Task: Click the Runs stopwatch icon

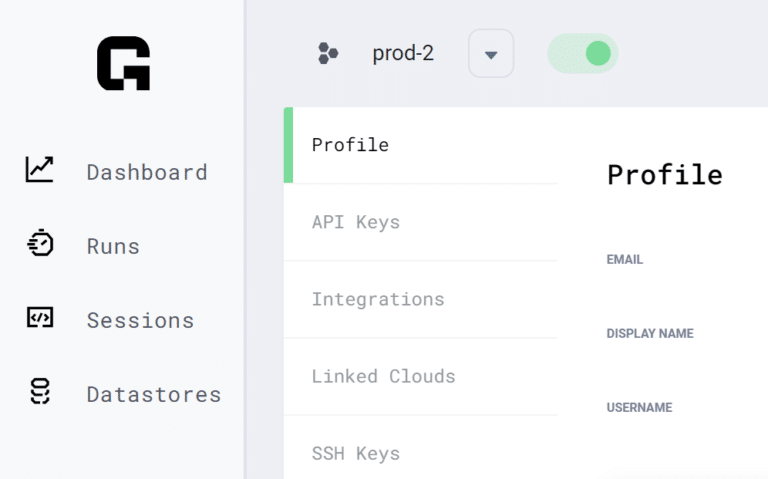Action: pos(40,245)
